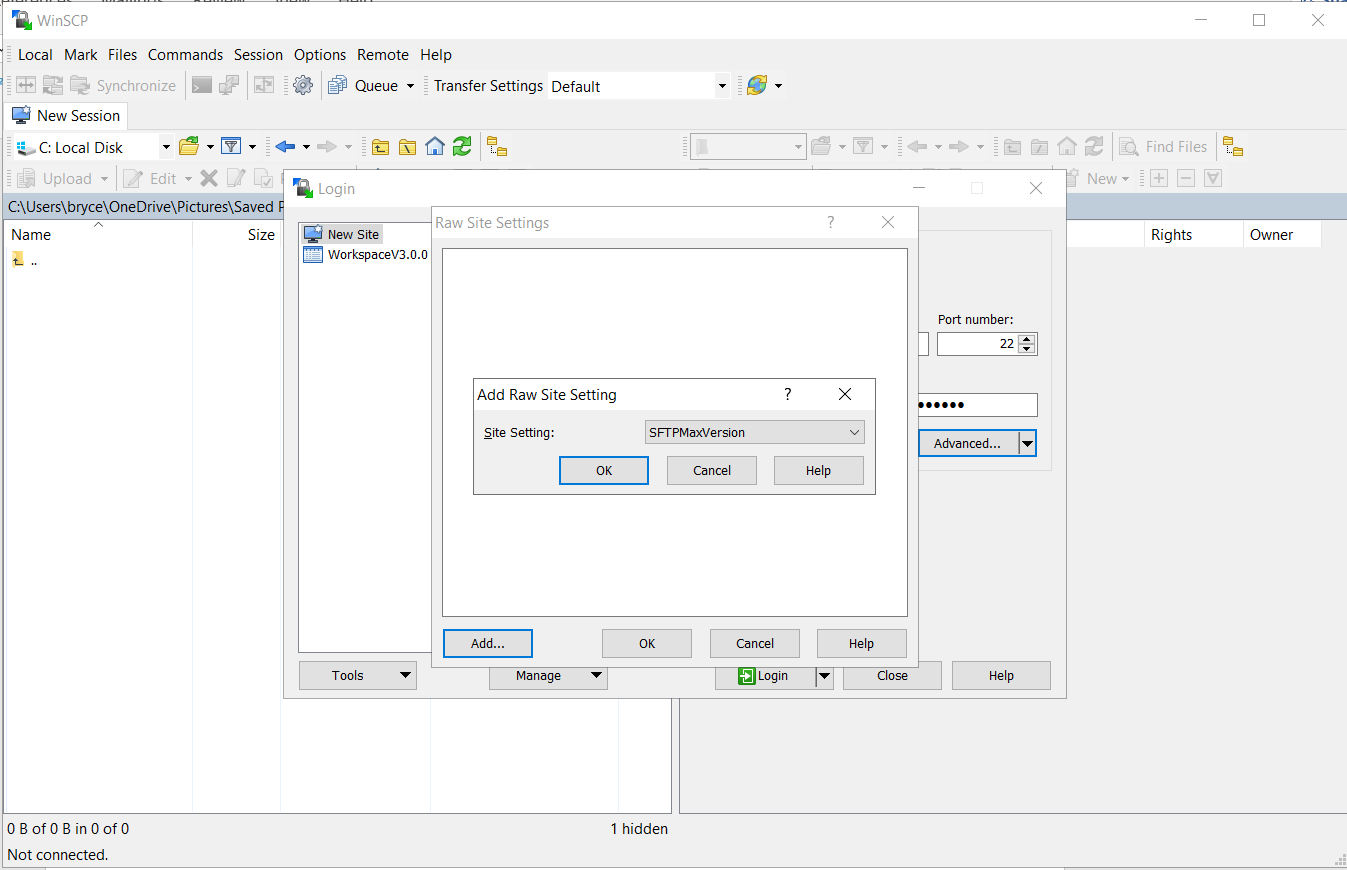The width and height of the screenshot is (1347, 870).
Task: Click the local panel Filter icon
Action: (231, 147)
